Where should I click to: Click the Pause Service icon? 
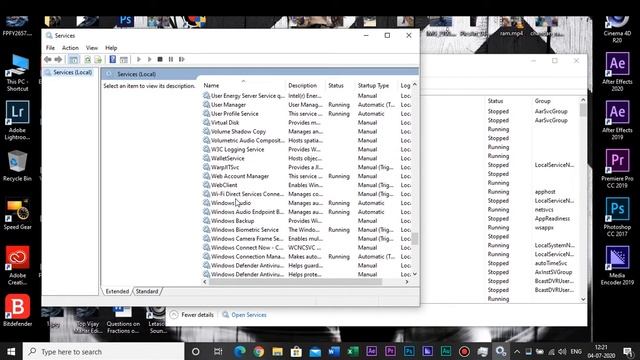(171, 60)
